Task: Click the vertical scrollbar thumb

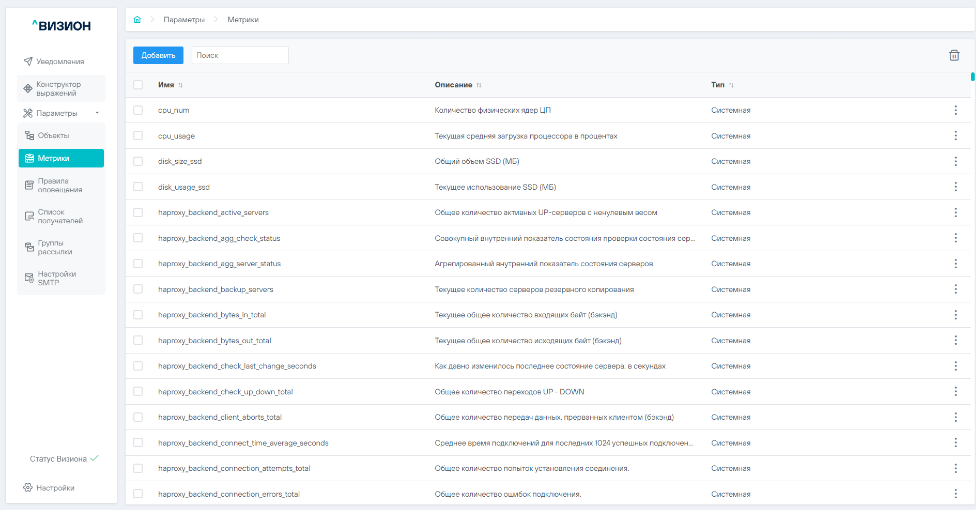Action: (x=972, y=76)
